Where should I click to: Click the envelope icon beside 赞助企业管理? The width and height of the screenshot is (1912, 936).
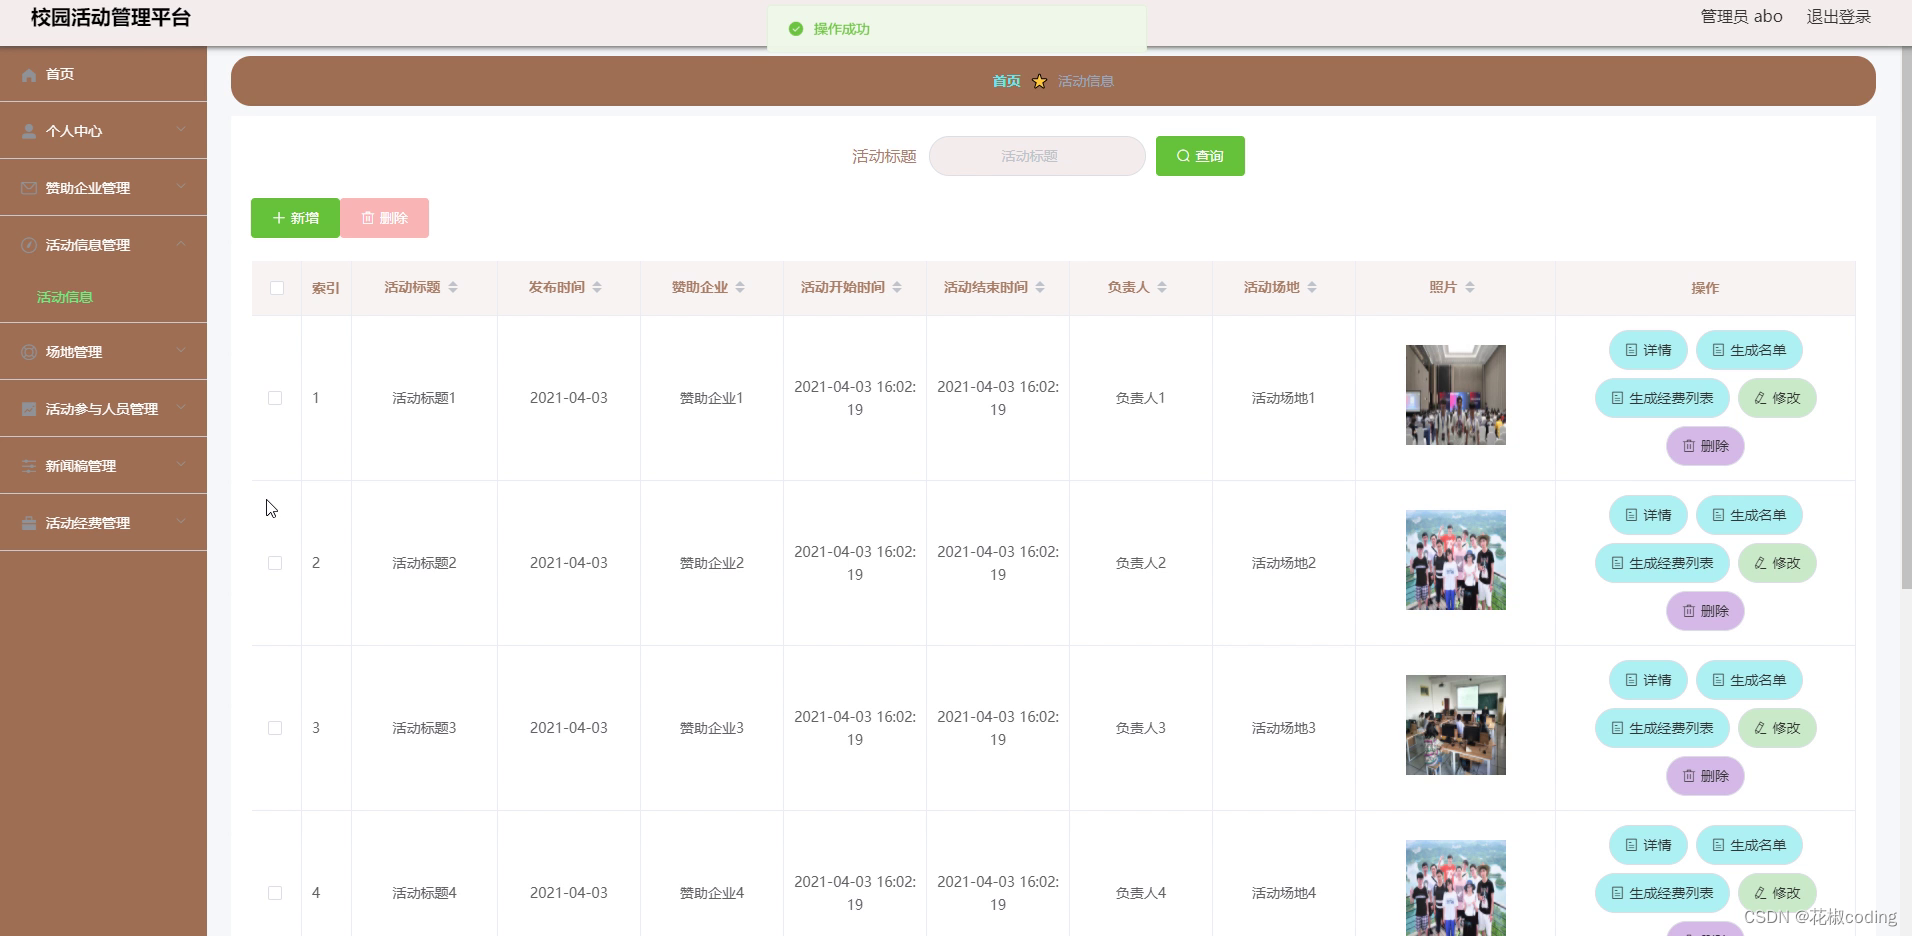[x=28, y=189]
